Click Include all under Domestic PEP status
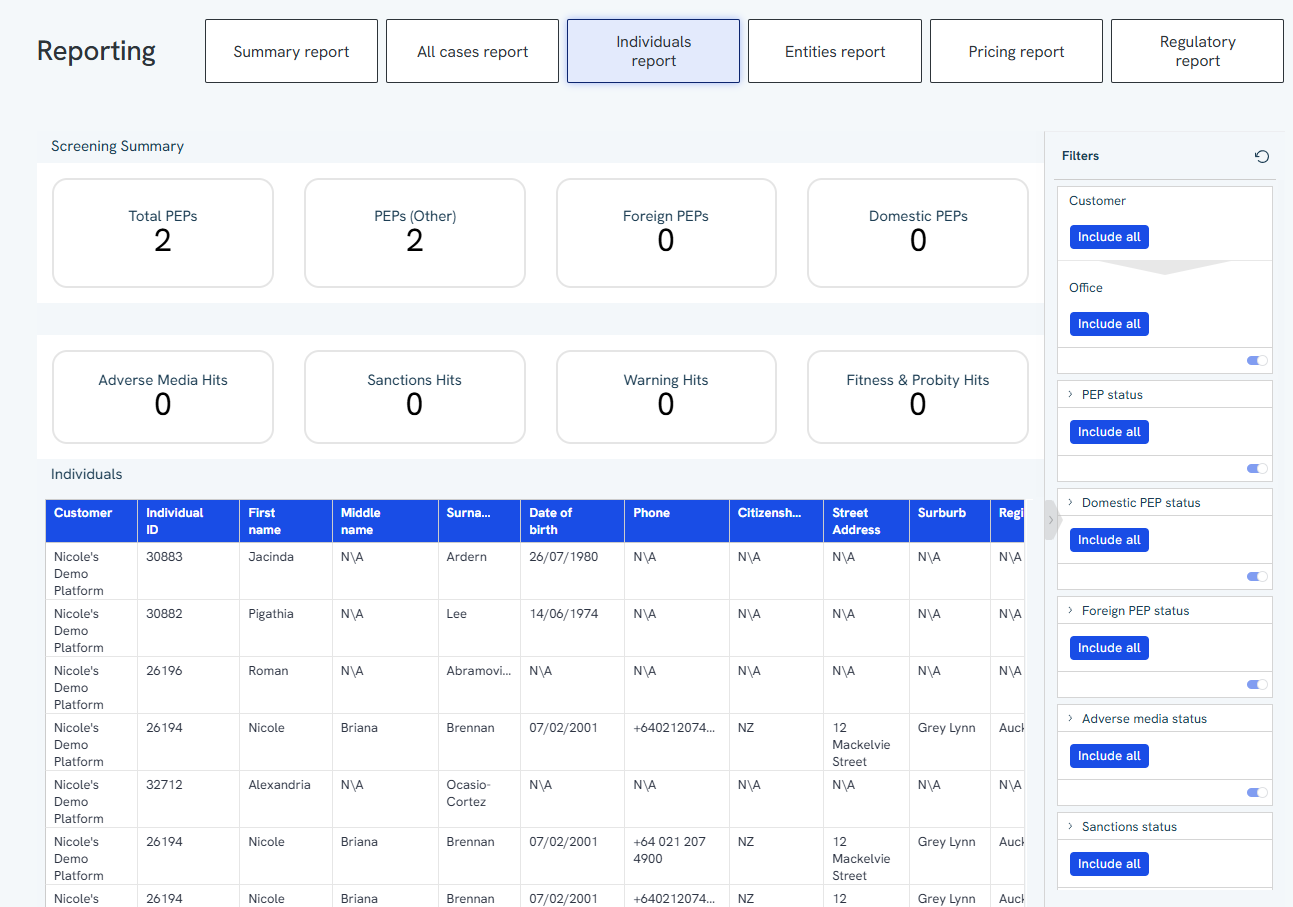1293x907 pixels. tap(1109, 540)
